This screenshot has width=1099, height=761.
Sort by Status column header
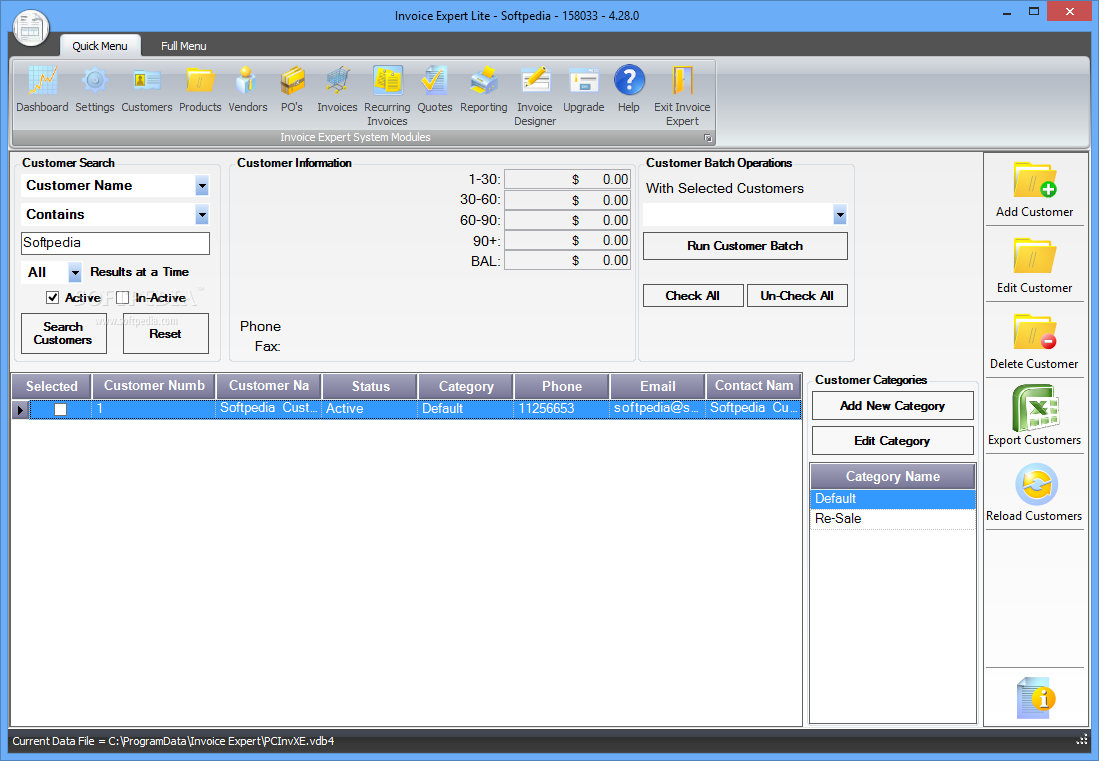[370, 386]
